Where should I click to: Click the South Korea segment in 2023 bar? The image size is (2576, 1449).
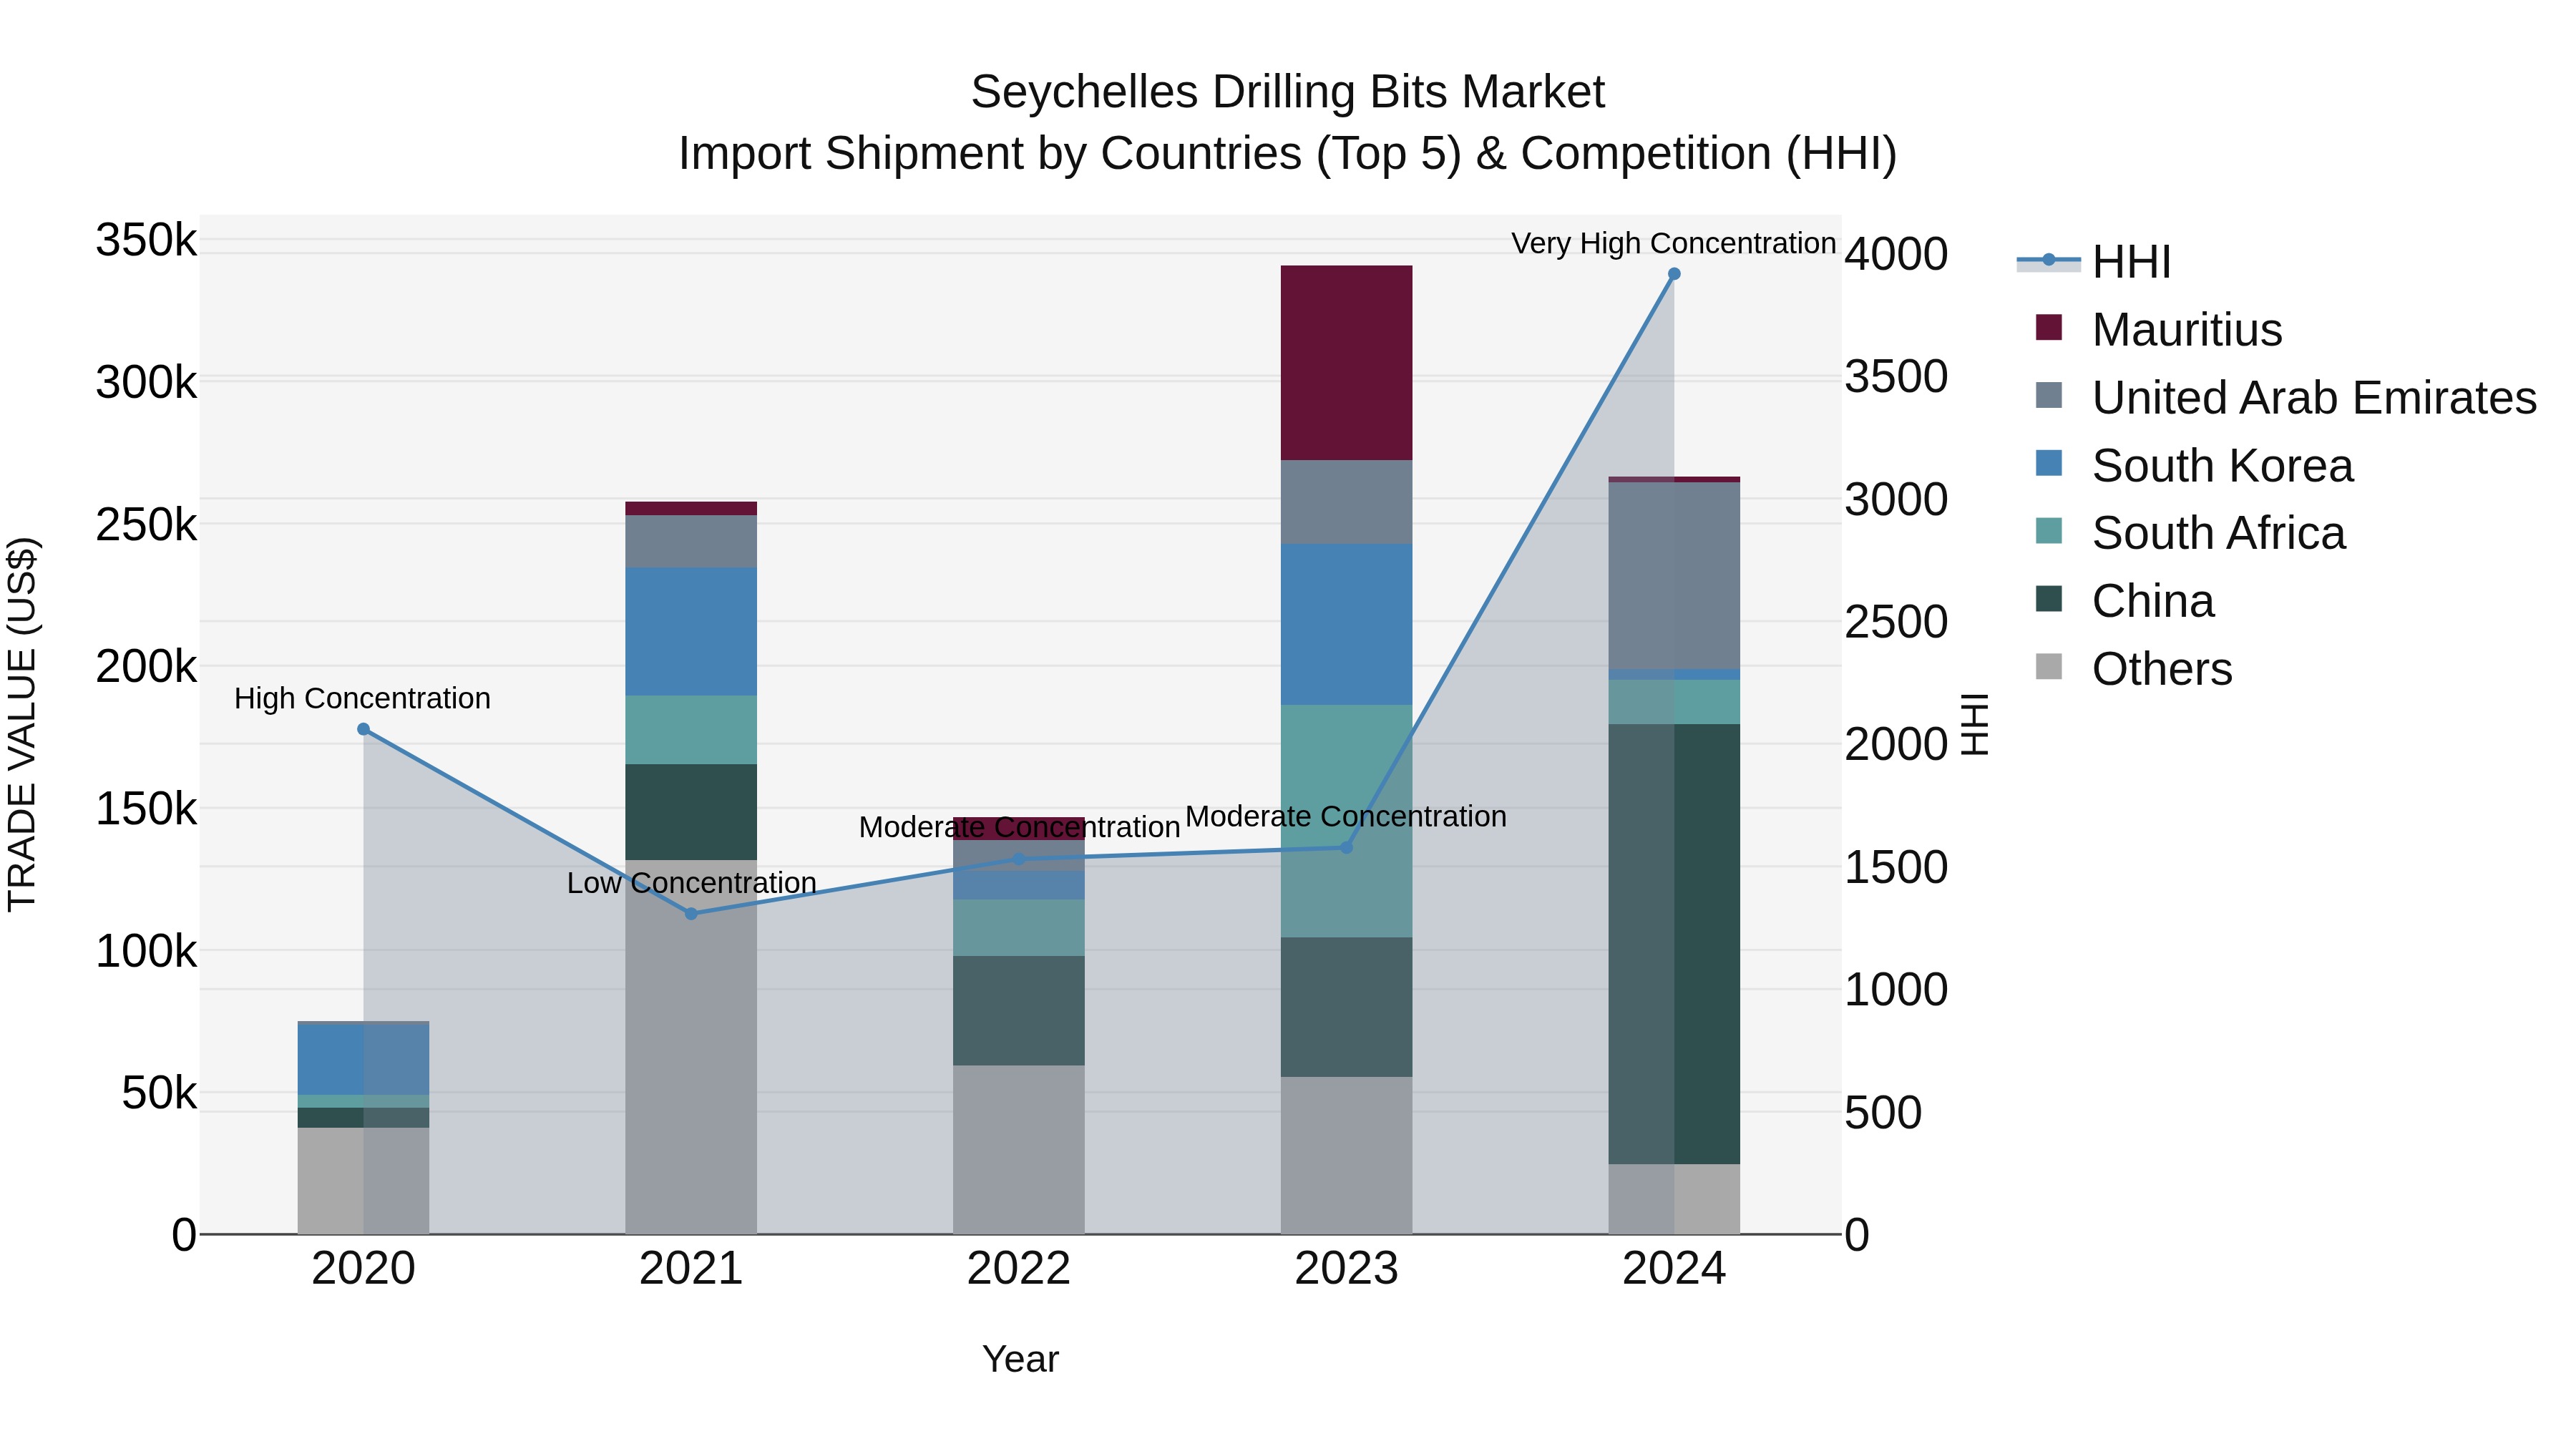1346,625
